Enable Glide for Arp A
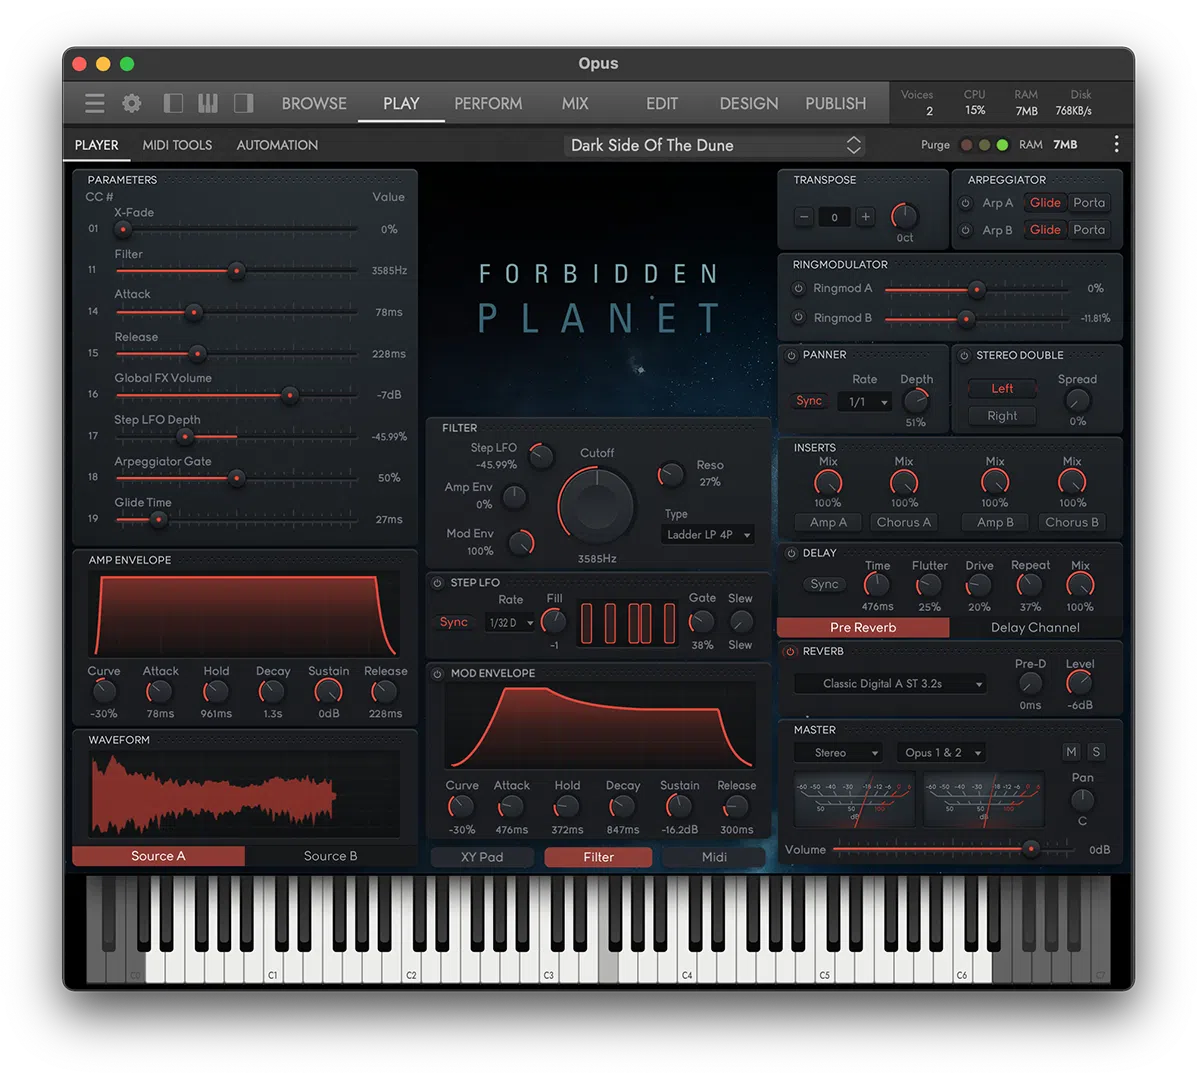 tap(1045, 202)
